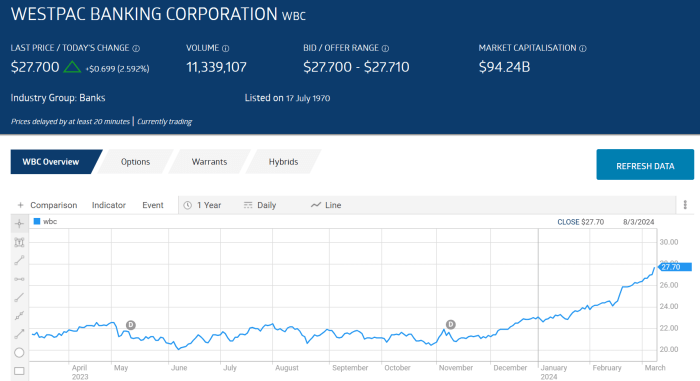Click the +$0.699 (2.592%) change value

coord(117,69)
